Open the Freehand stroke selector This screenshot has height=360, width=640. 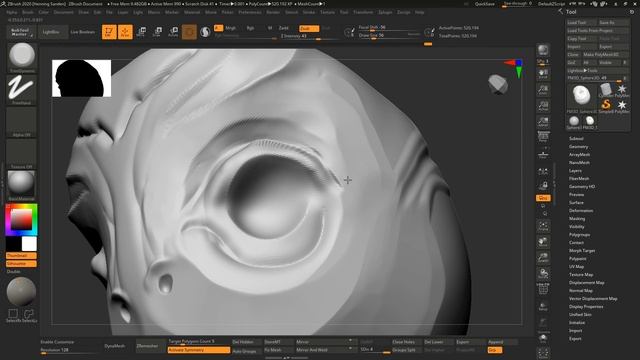22,89
